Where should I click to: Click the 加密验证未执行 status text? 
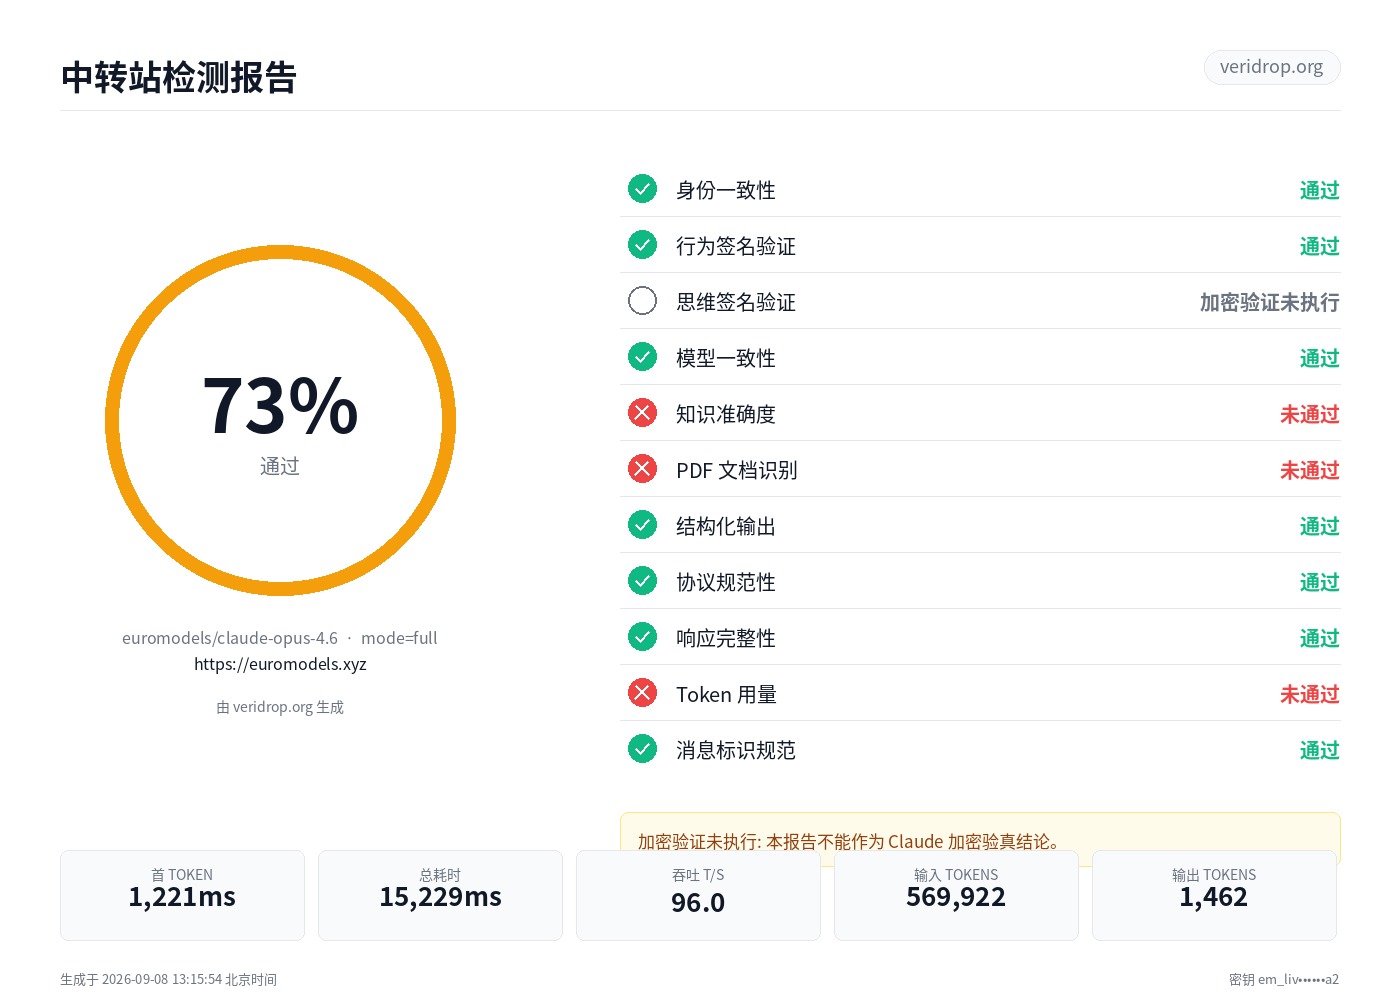point(1270,302)
